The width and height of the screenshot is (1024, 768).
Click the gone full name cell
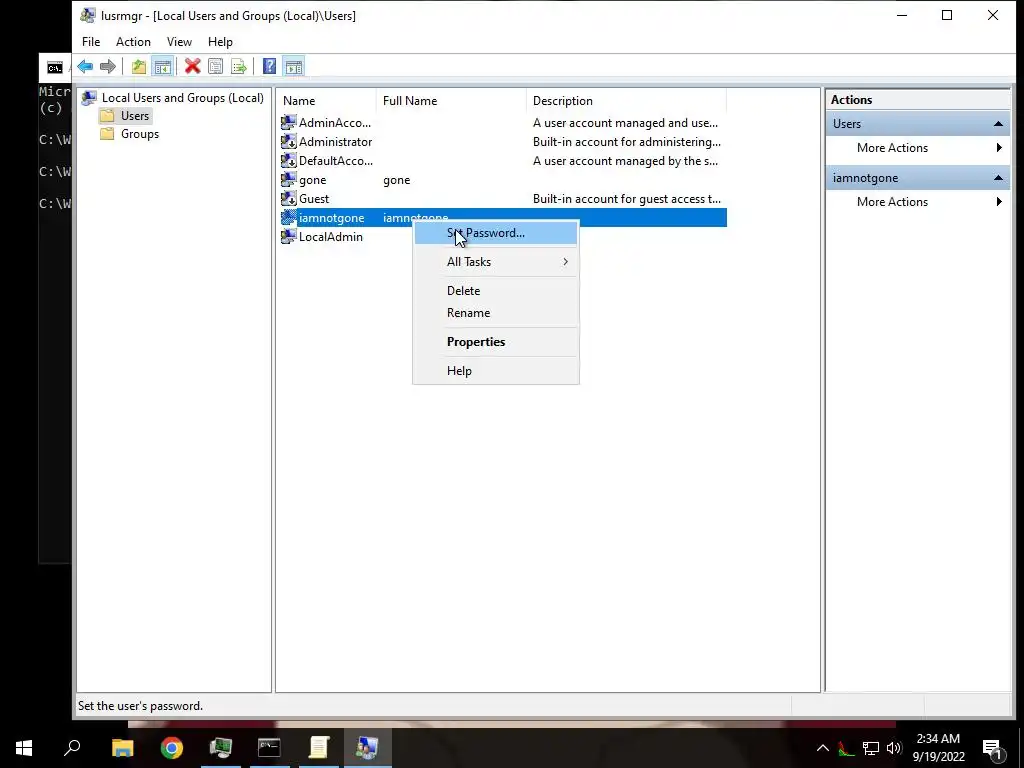point(396,180)
